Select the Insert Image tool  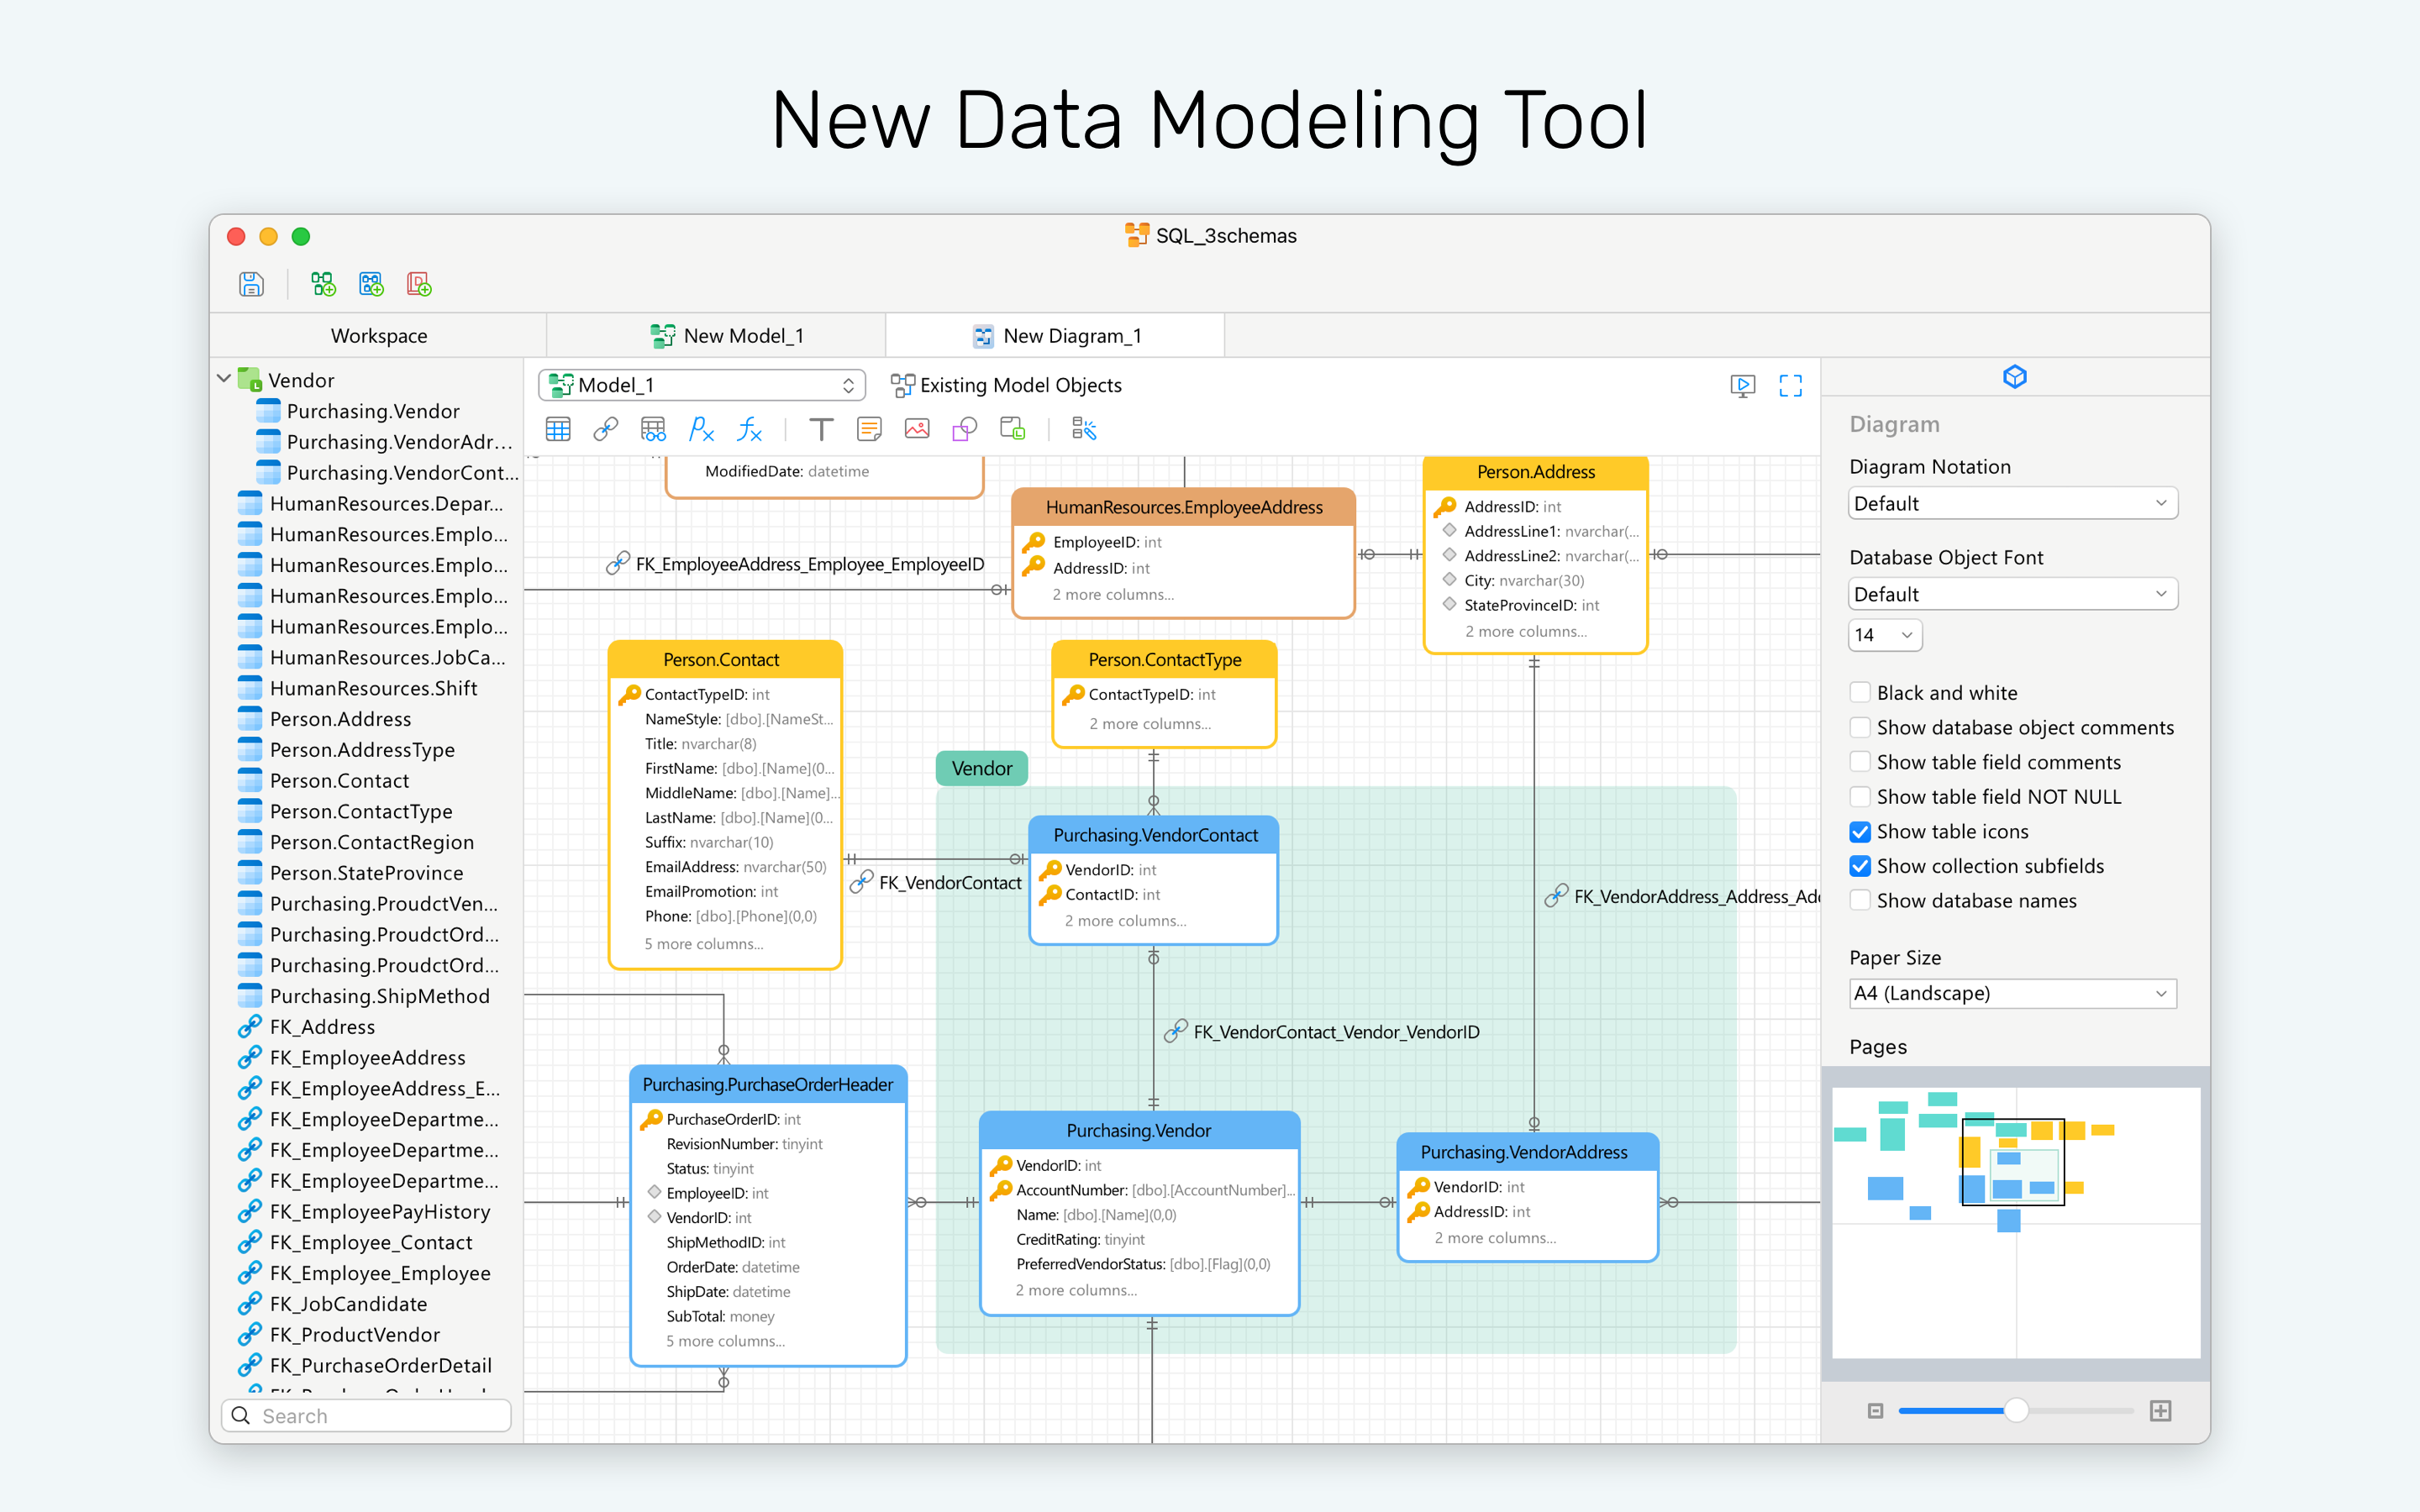(917, 429)
